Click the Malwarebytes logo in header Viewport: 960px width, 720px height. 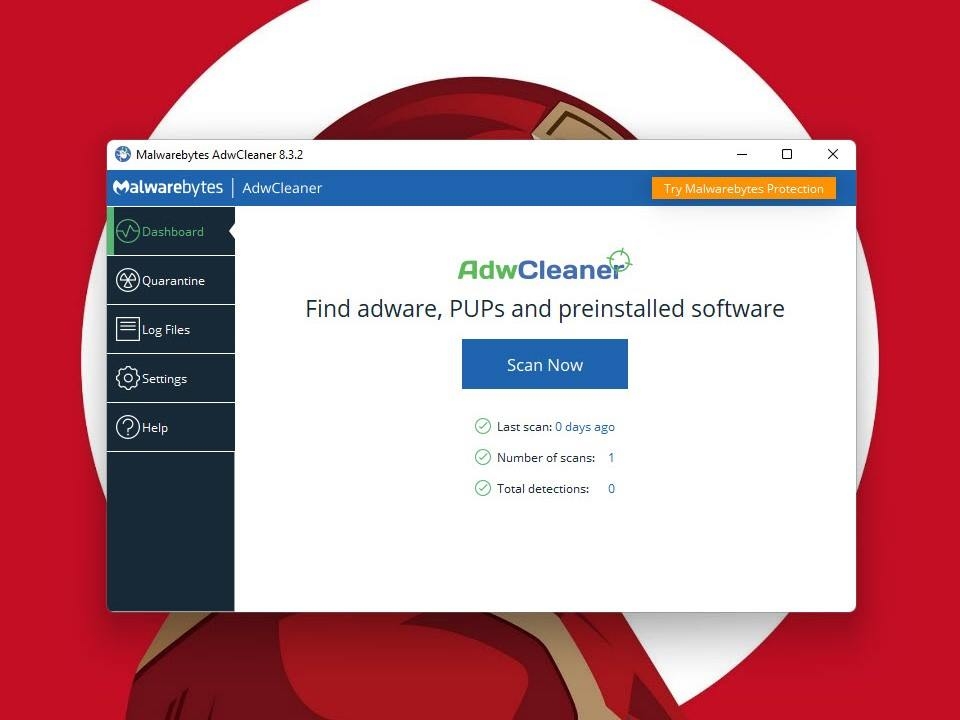point(168,187)
